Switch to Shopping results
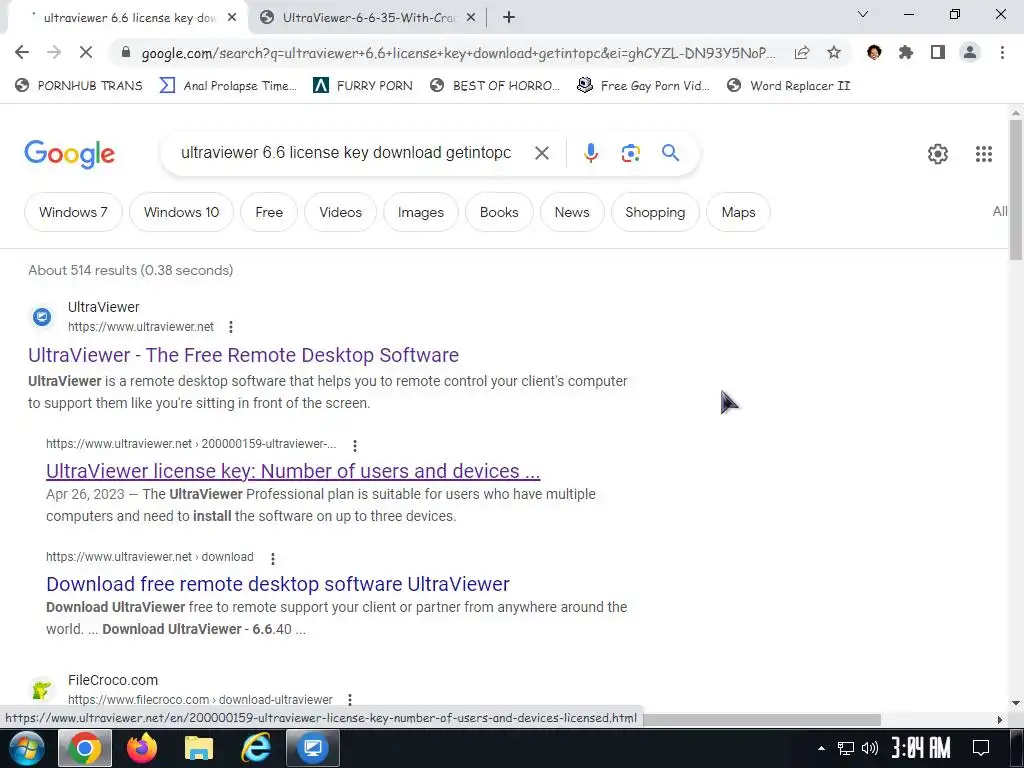 click(x=655, y=212)
